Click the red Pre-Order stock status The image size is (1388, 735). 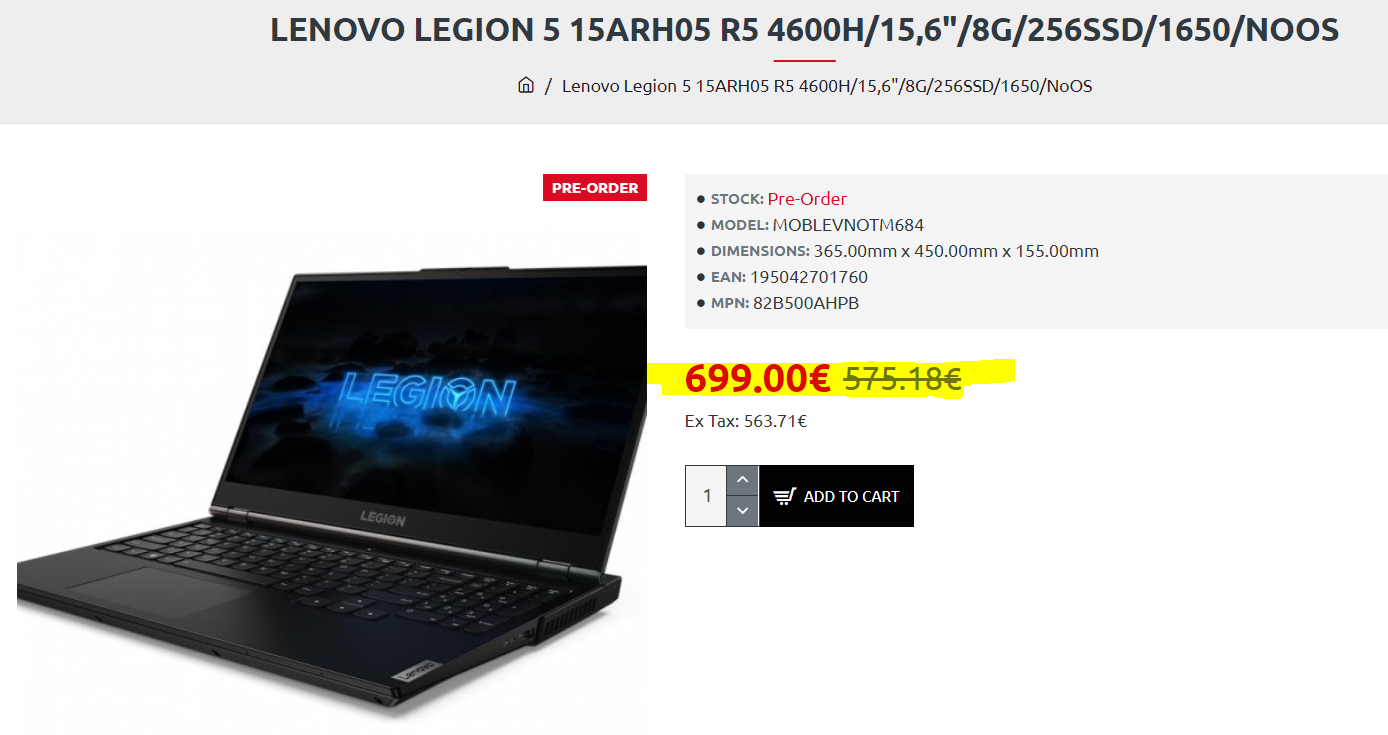(x=807, y=199)
